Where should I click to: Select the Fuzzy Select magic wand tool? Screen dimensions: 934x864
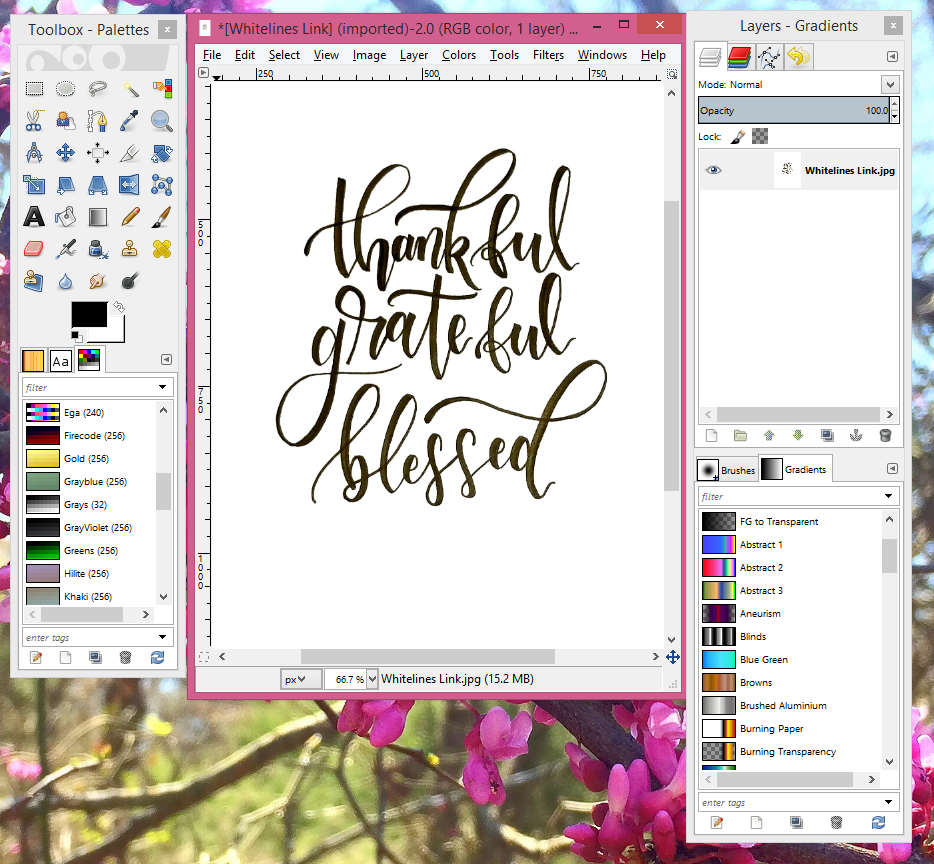130,90
